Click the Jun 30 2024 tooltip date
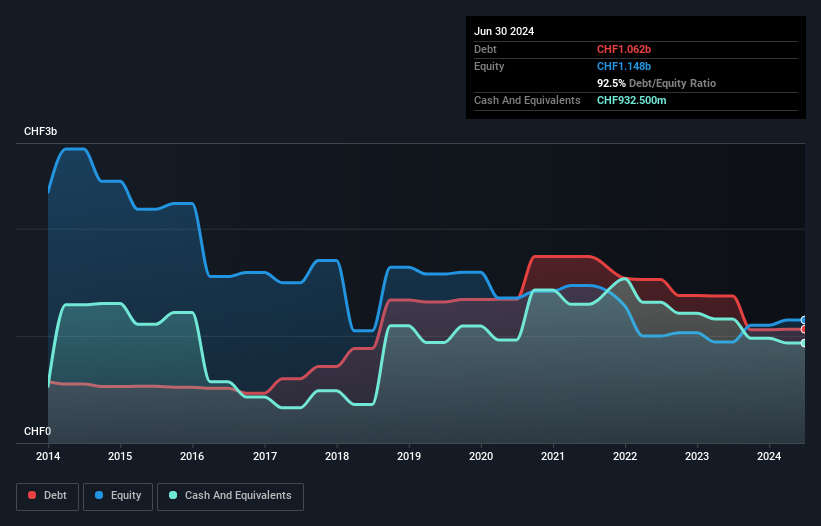 click(x=504, y=31)
